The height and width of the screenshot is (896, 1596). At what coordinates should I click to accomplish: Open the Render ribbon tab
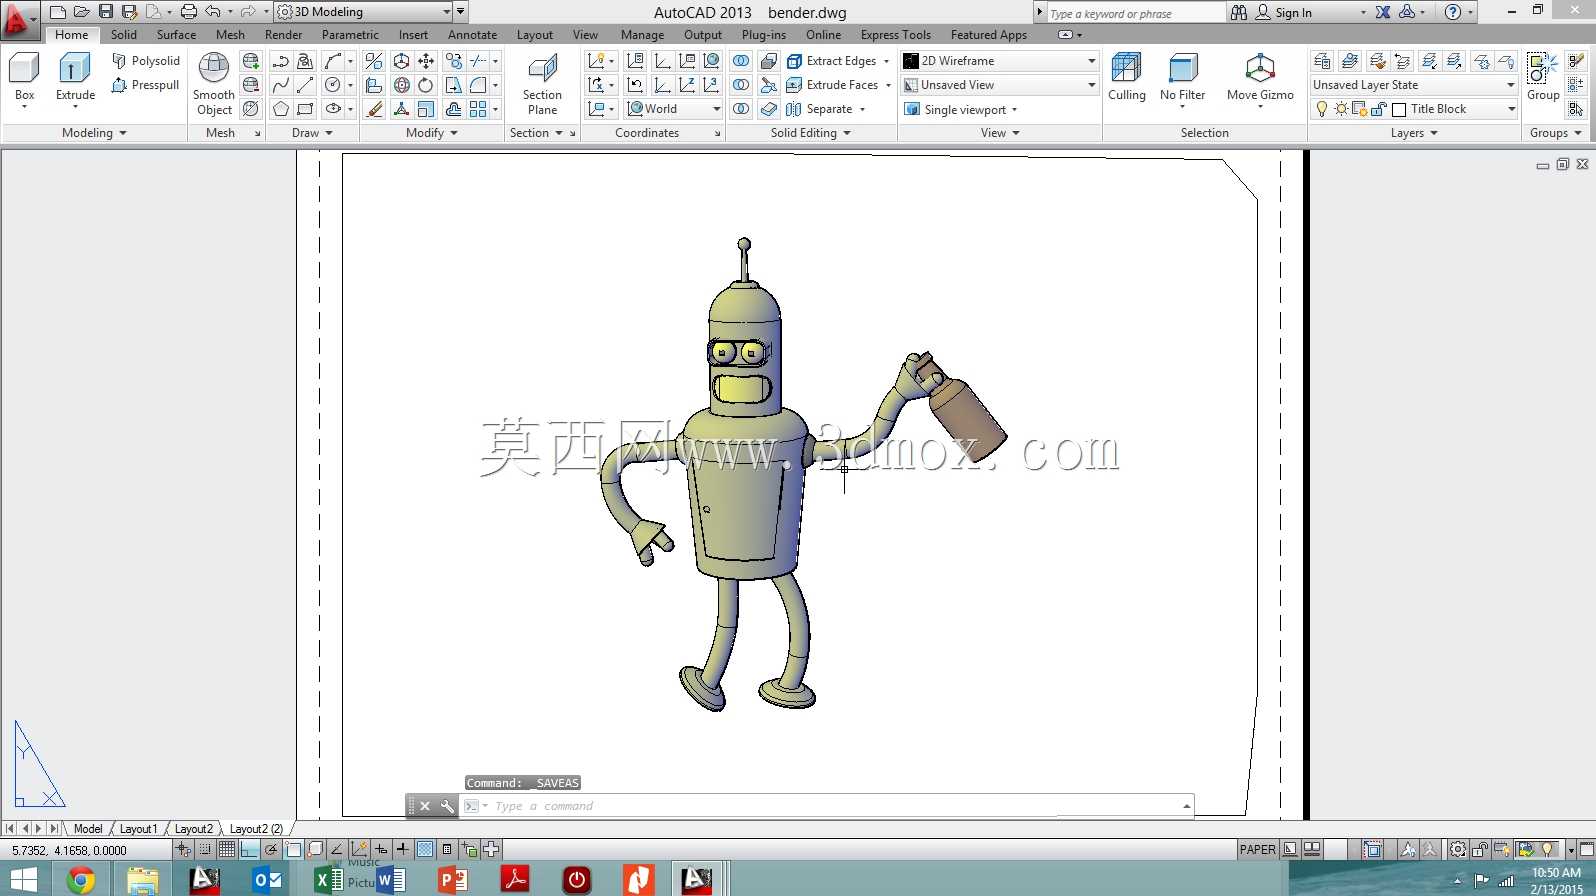coord(283,35)
